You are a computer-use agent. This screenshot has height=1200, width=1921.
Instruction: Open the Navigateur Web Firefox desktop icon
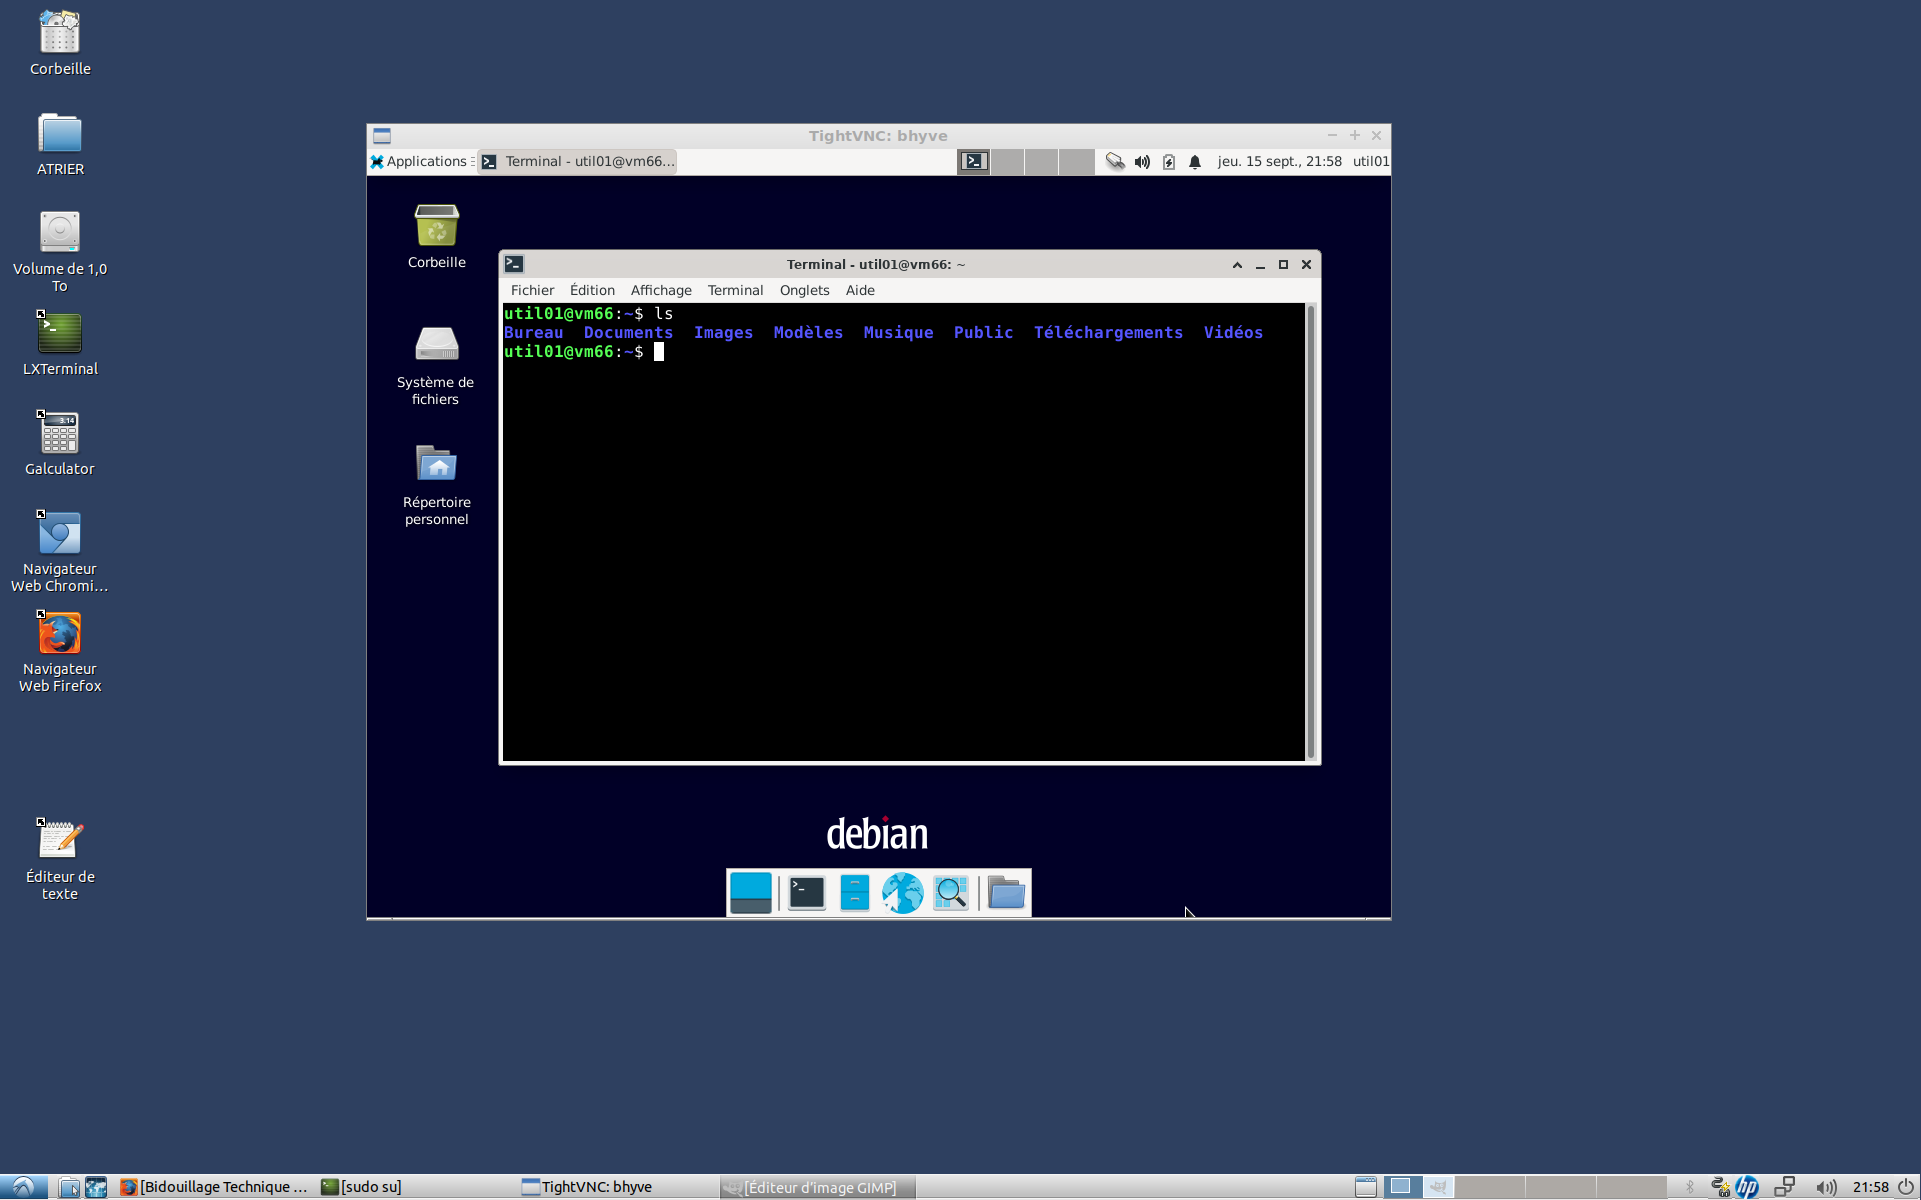click(60, 652)
